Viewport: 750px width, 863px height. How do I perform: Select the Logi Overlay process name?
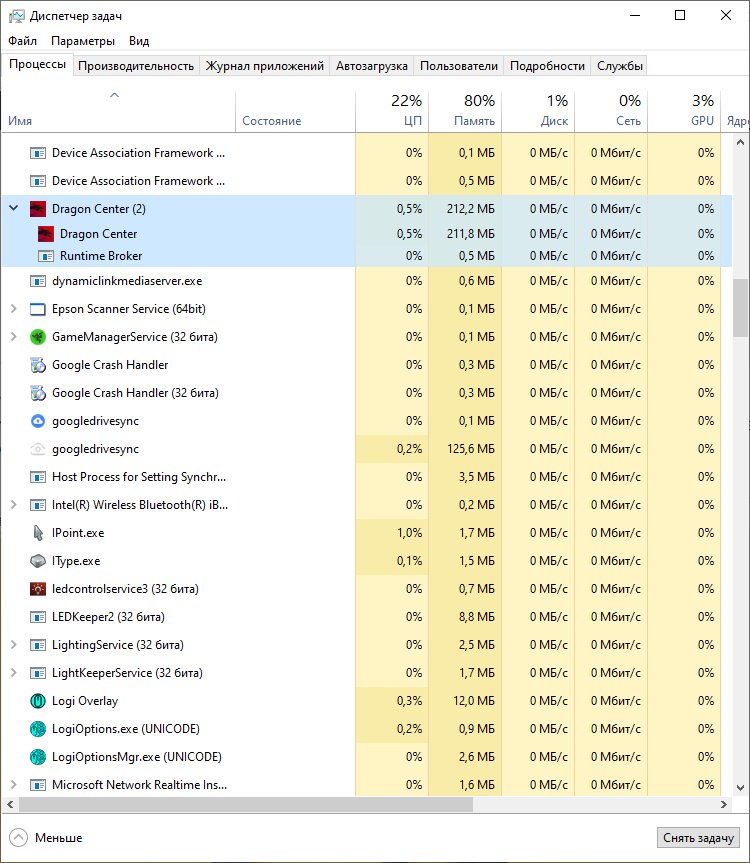point(85,701)
